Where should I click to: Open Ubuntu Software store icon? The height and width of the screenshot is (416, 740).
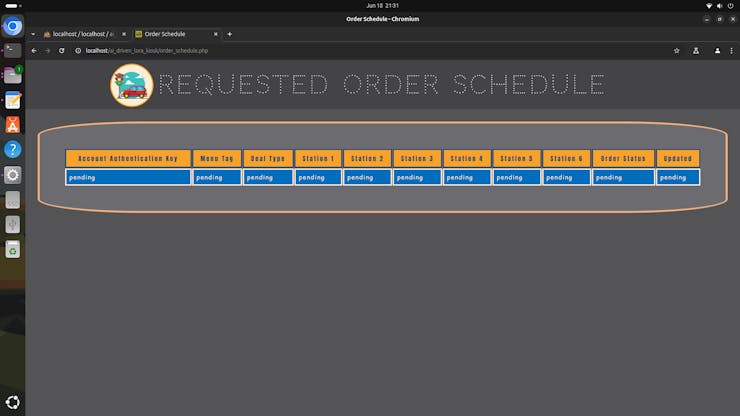pos(13,125)
